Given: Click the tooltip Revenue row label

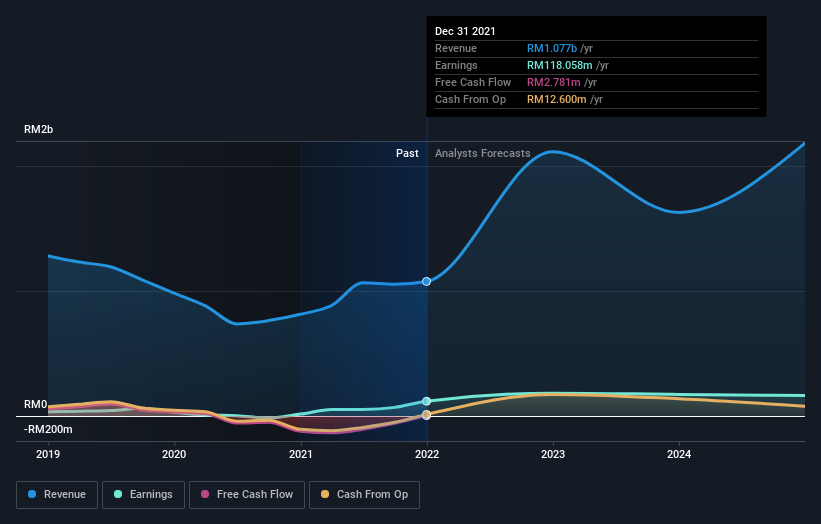Looking at the screenshot, I should pyautogui.click(x=456, y=48).
